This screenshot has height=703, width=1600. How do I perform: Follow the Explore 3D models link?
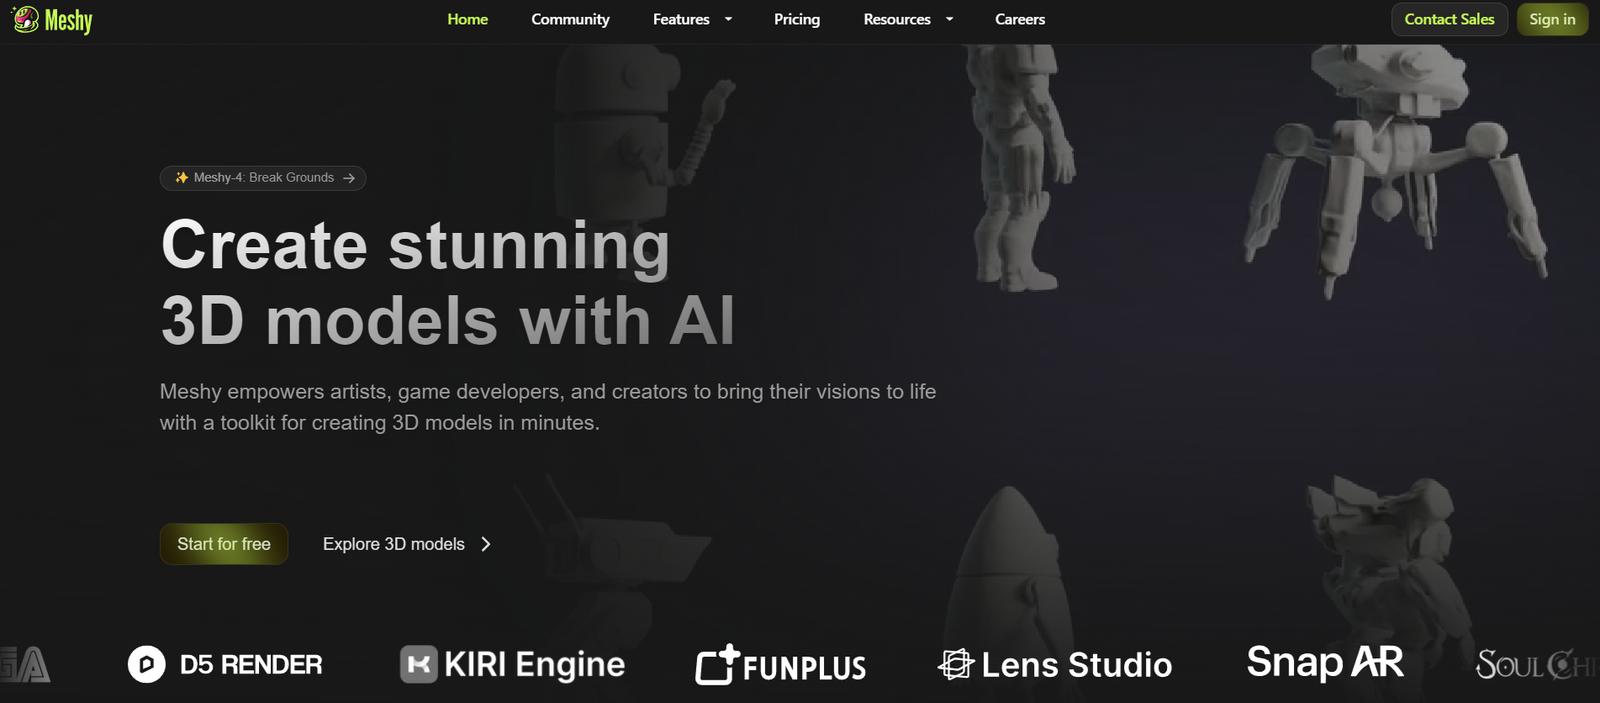coord(393,544)
